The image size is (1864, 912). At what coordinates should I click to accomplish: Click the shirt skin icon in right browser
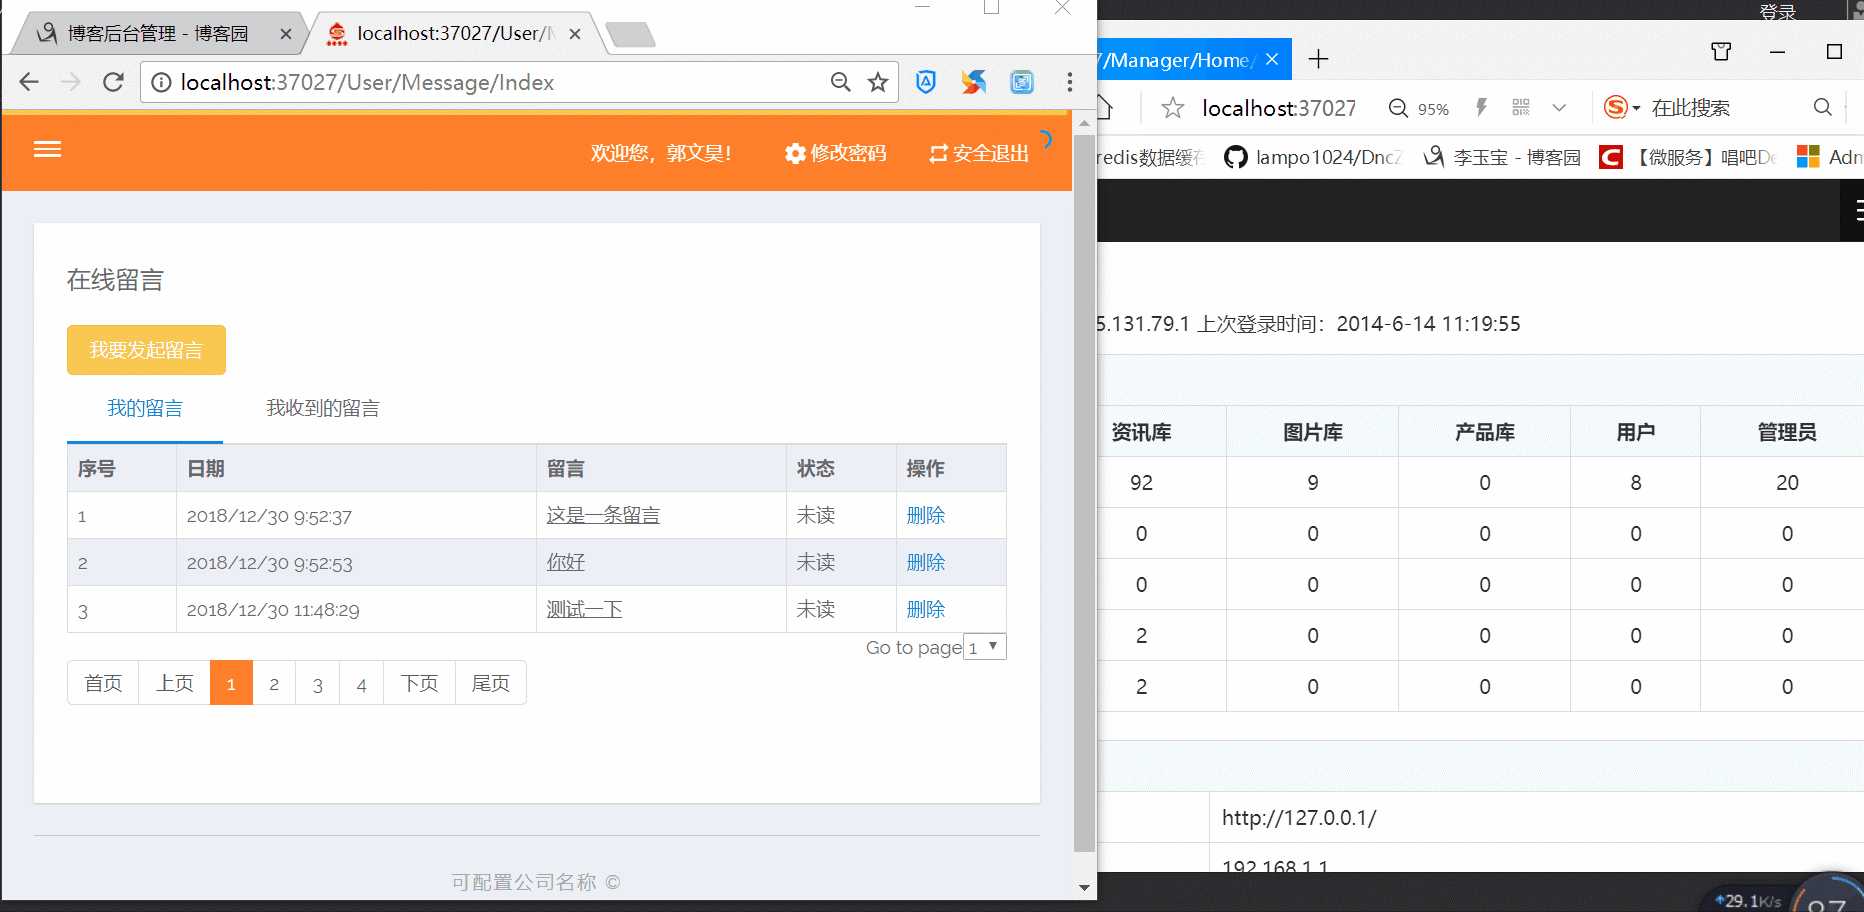click(1721, 52)
